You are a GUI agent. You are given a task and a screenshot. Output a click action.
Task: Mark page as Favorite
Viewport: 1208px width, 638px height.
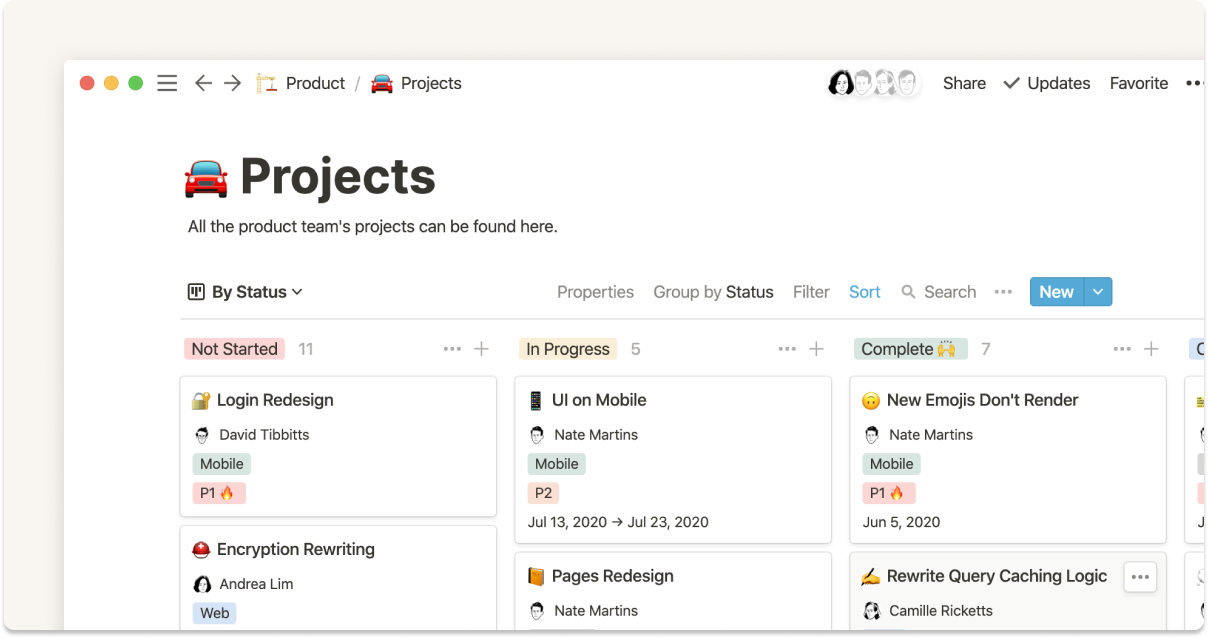(x=1139, y=83)
